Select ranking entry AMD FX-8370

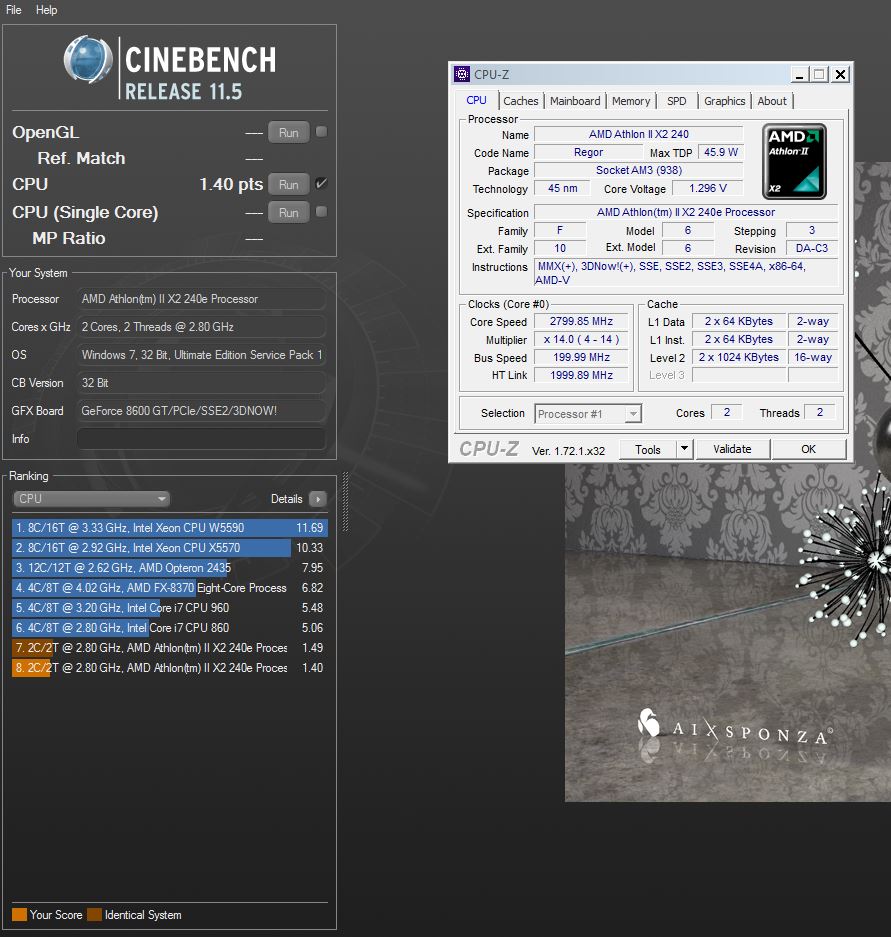coord(170,587)
